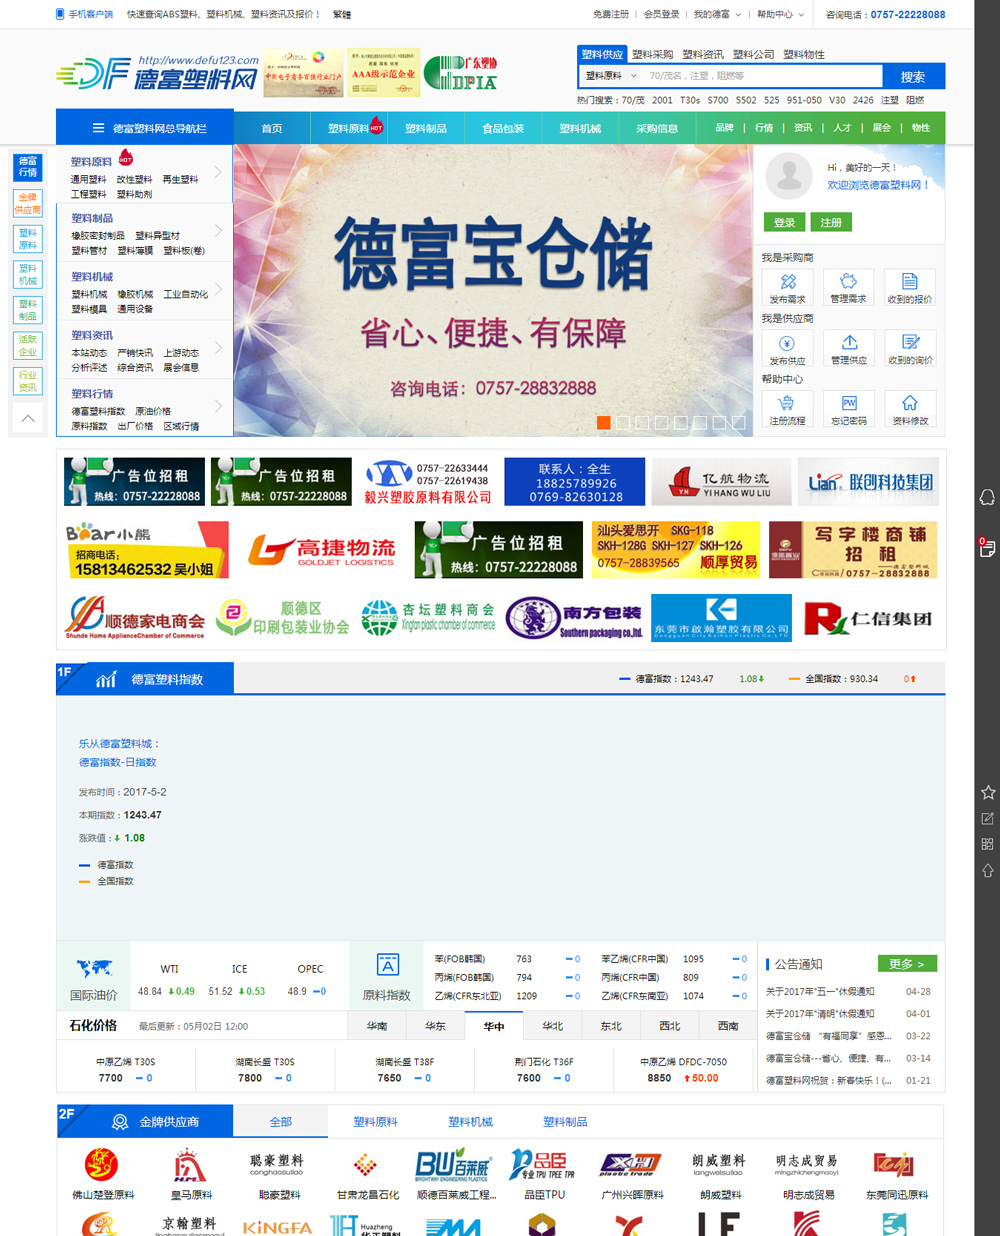Click the second carousel indicator square
Viewport: 1000px width, 1236px height.
(623, 423)
